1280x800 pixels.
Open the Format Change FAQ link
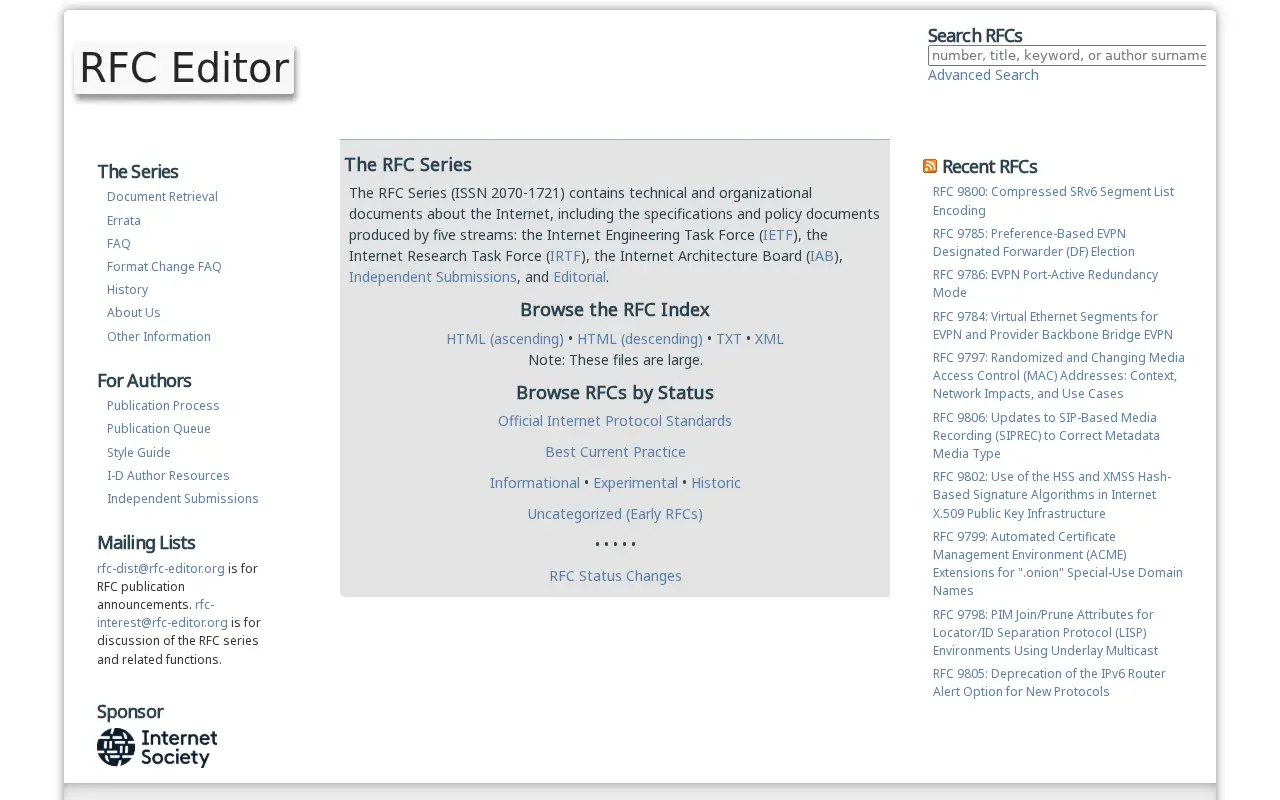[164, 267]
